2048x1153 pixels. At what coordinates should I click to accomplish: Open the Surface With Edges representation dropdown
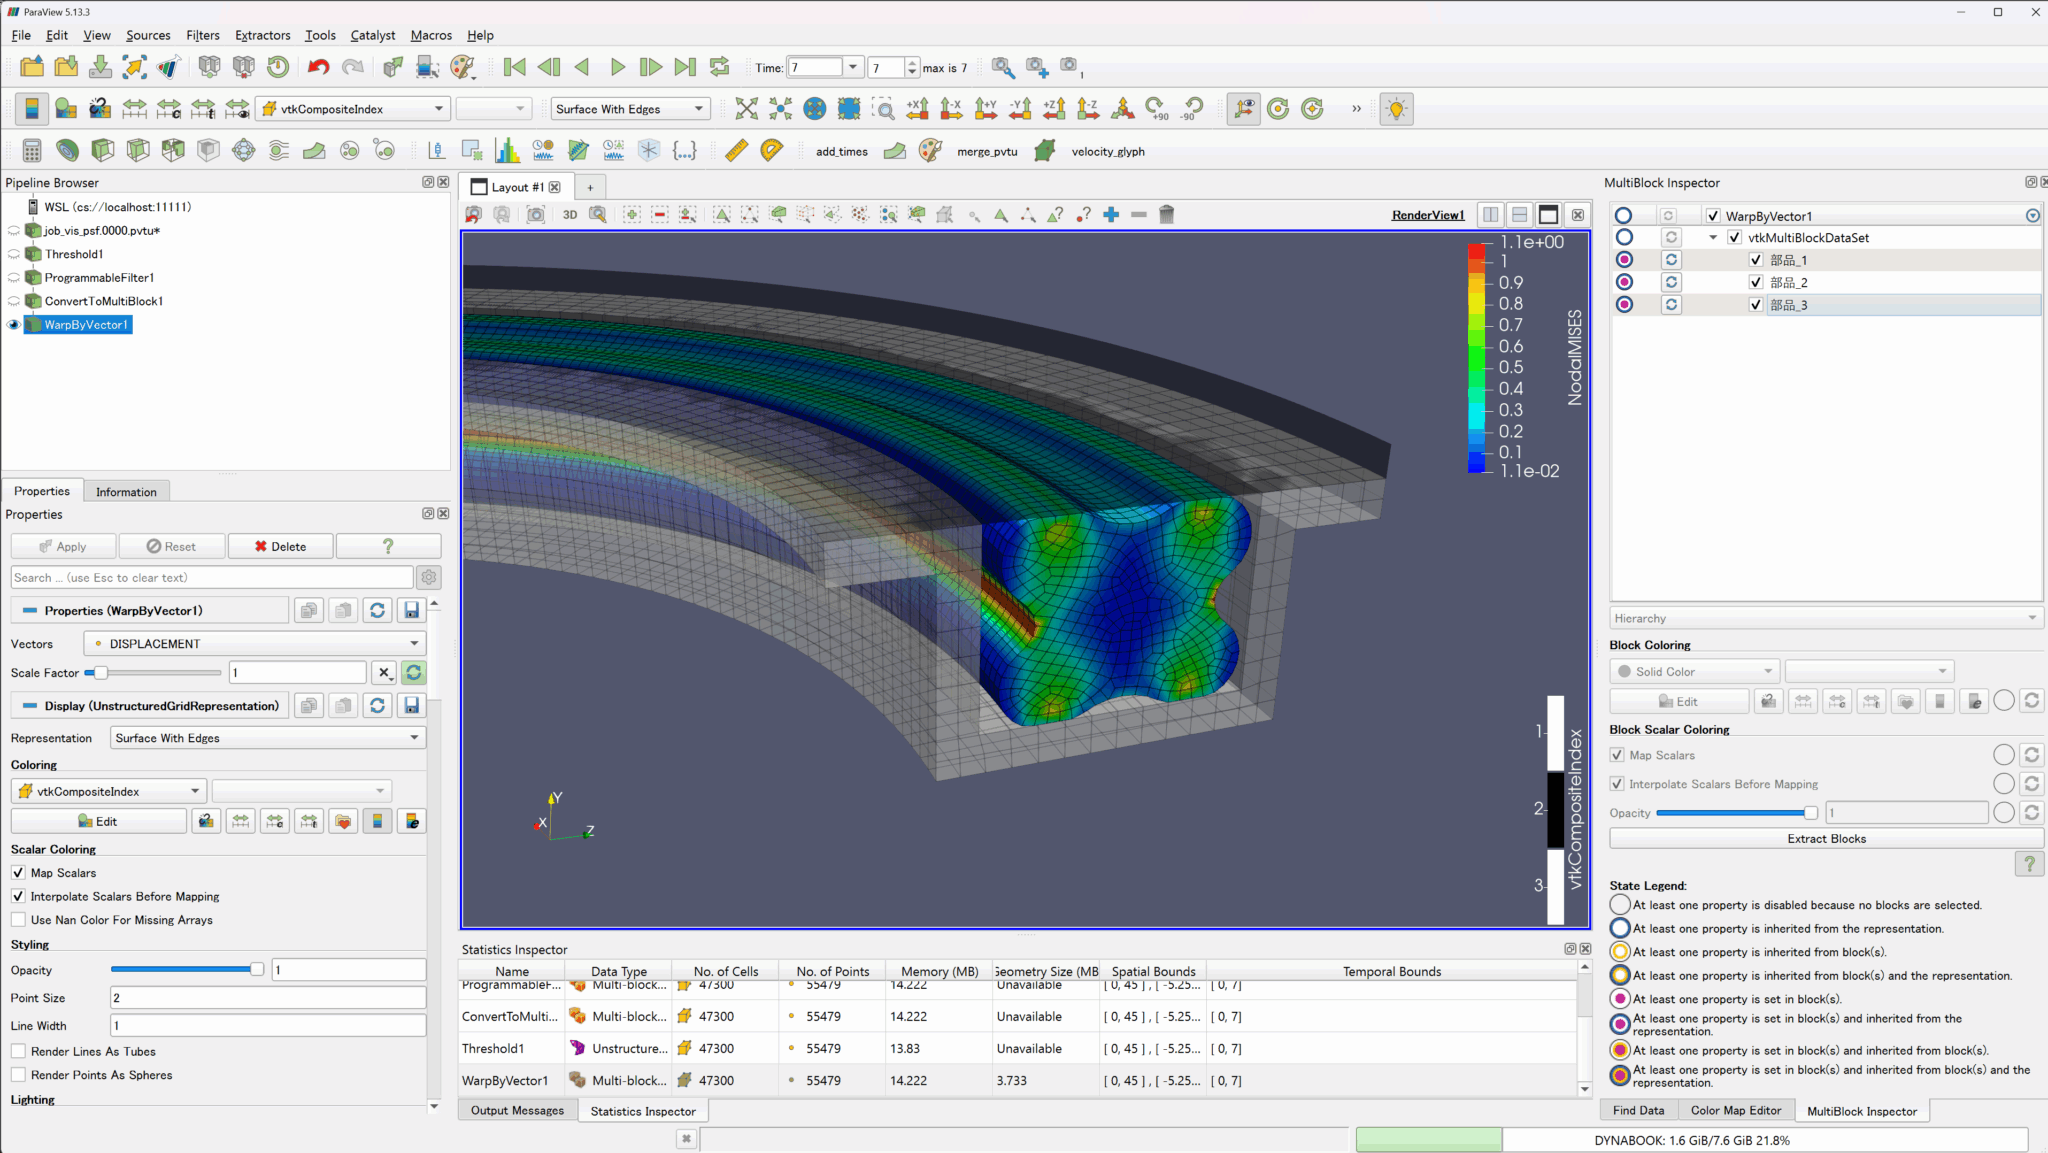tap(267, 738)
